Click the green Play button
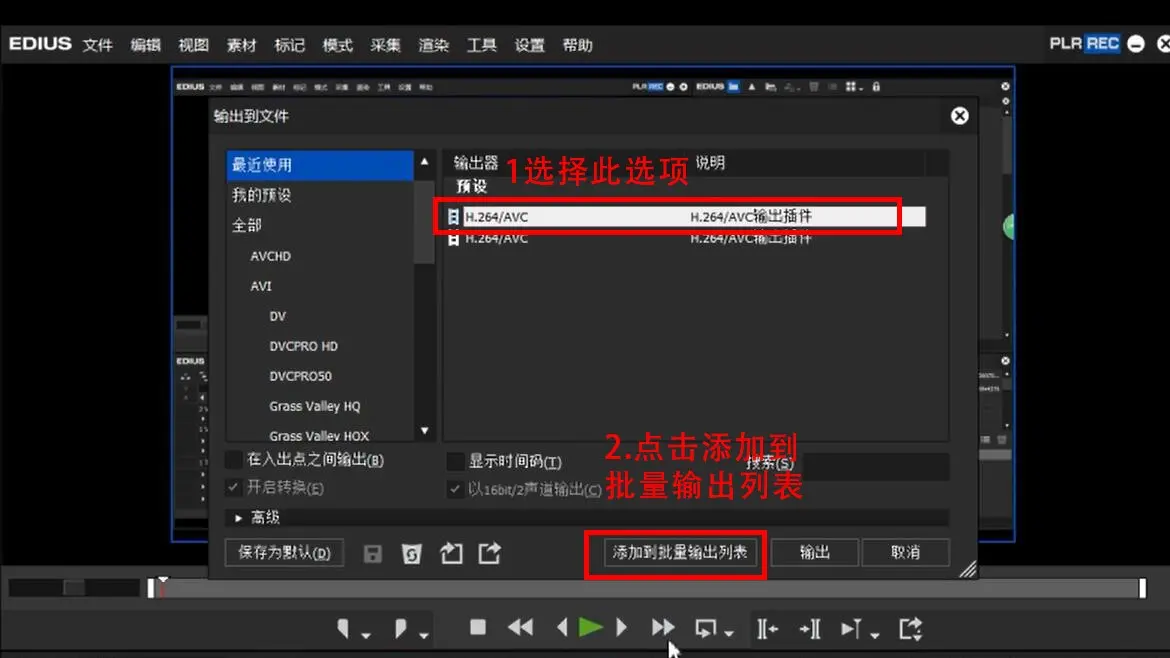1170x658 pixels. coord(590,627)
